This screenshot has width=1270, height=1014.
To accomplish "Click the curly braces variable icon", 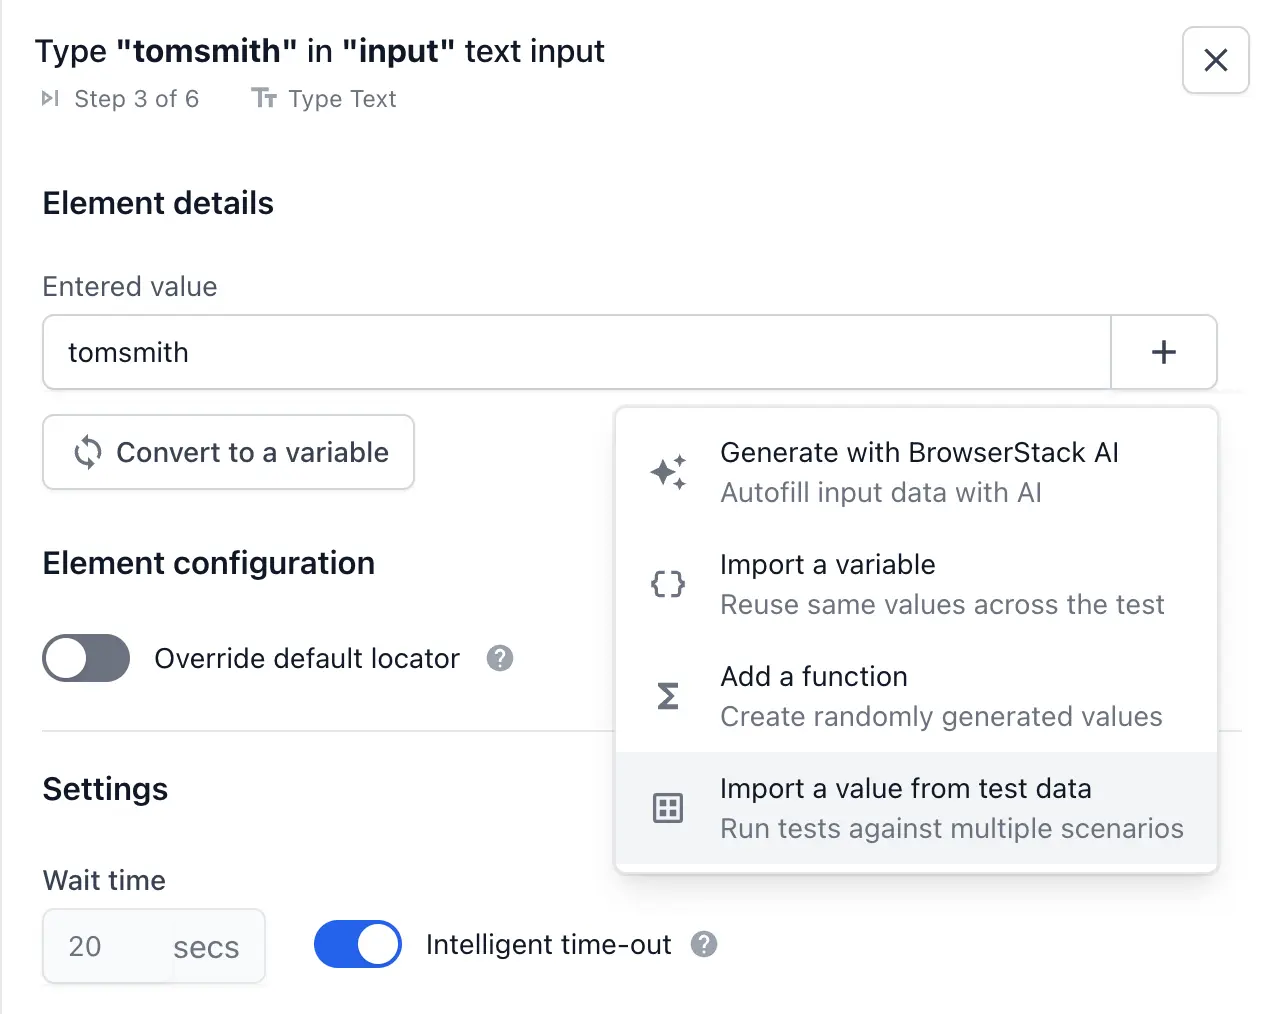I will click(x=668, y=584).
